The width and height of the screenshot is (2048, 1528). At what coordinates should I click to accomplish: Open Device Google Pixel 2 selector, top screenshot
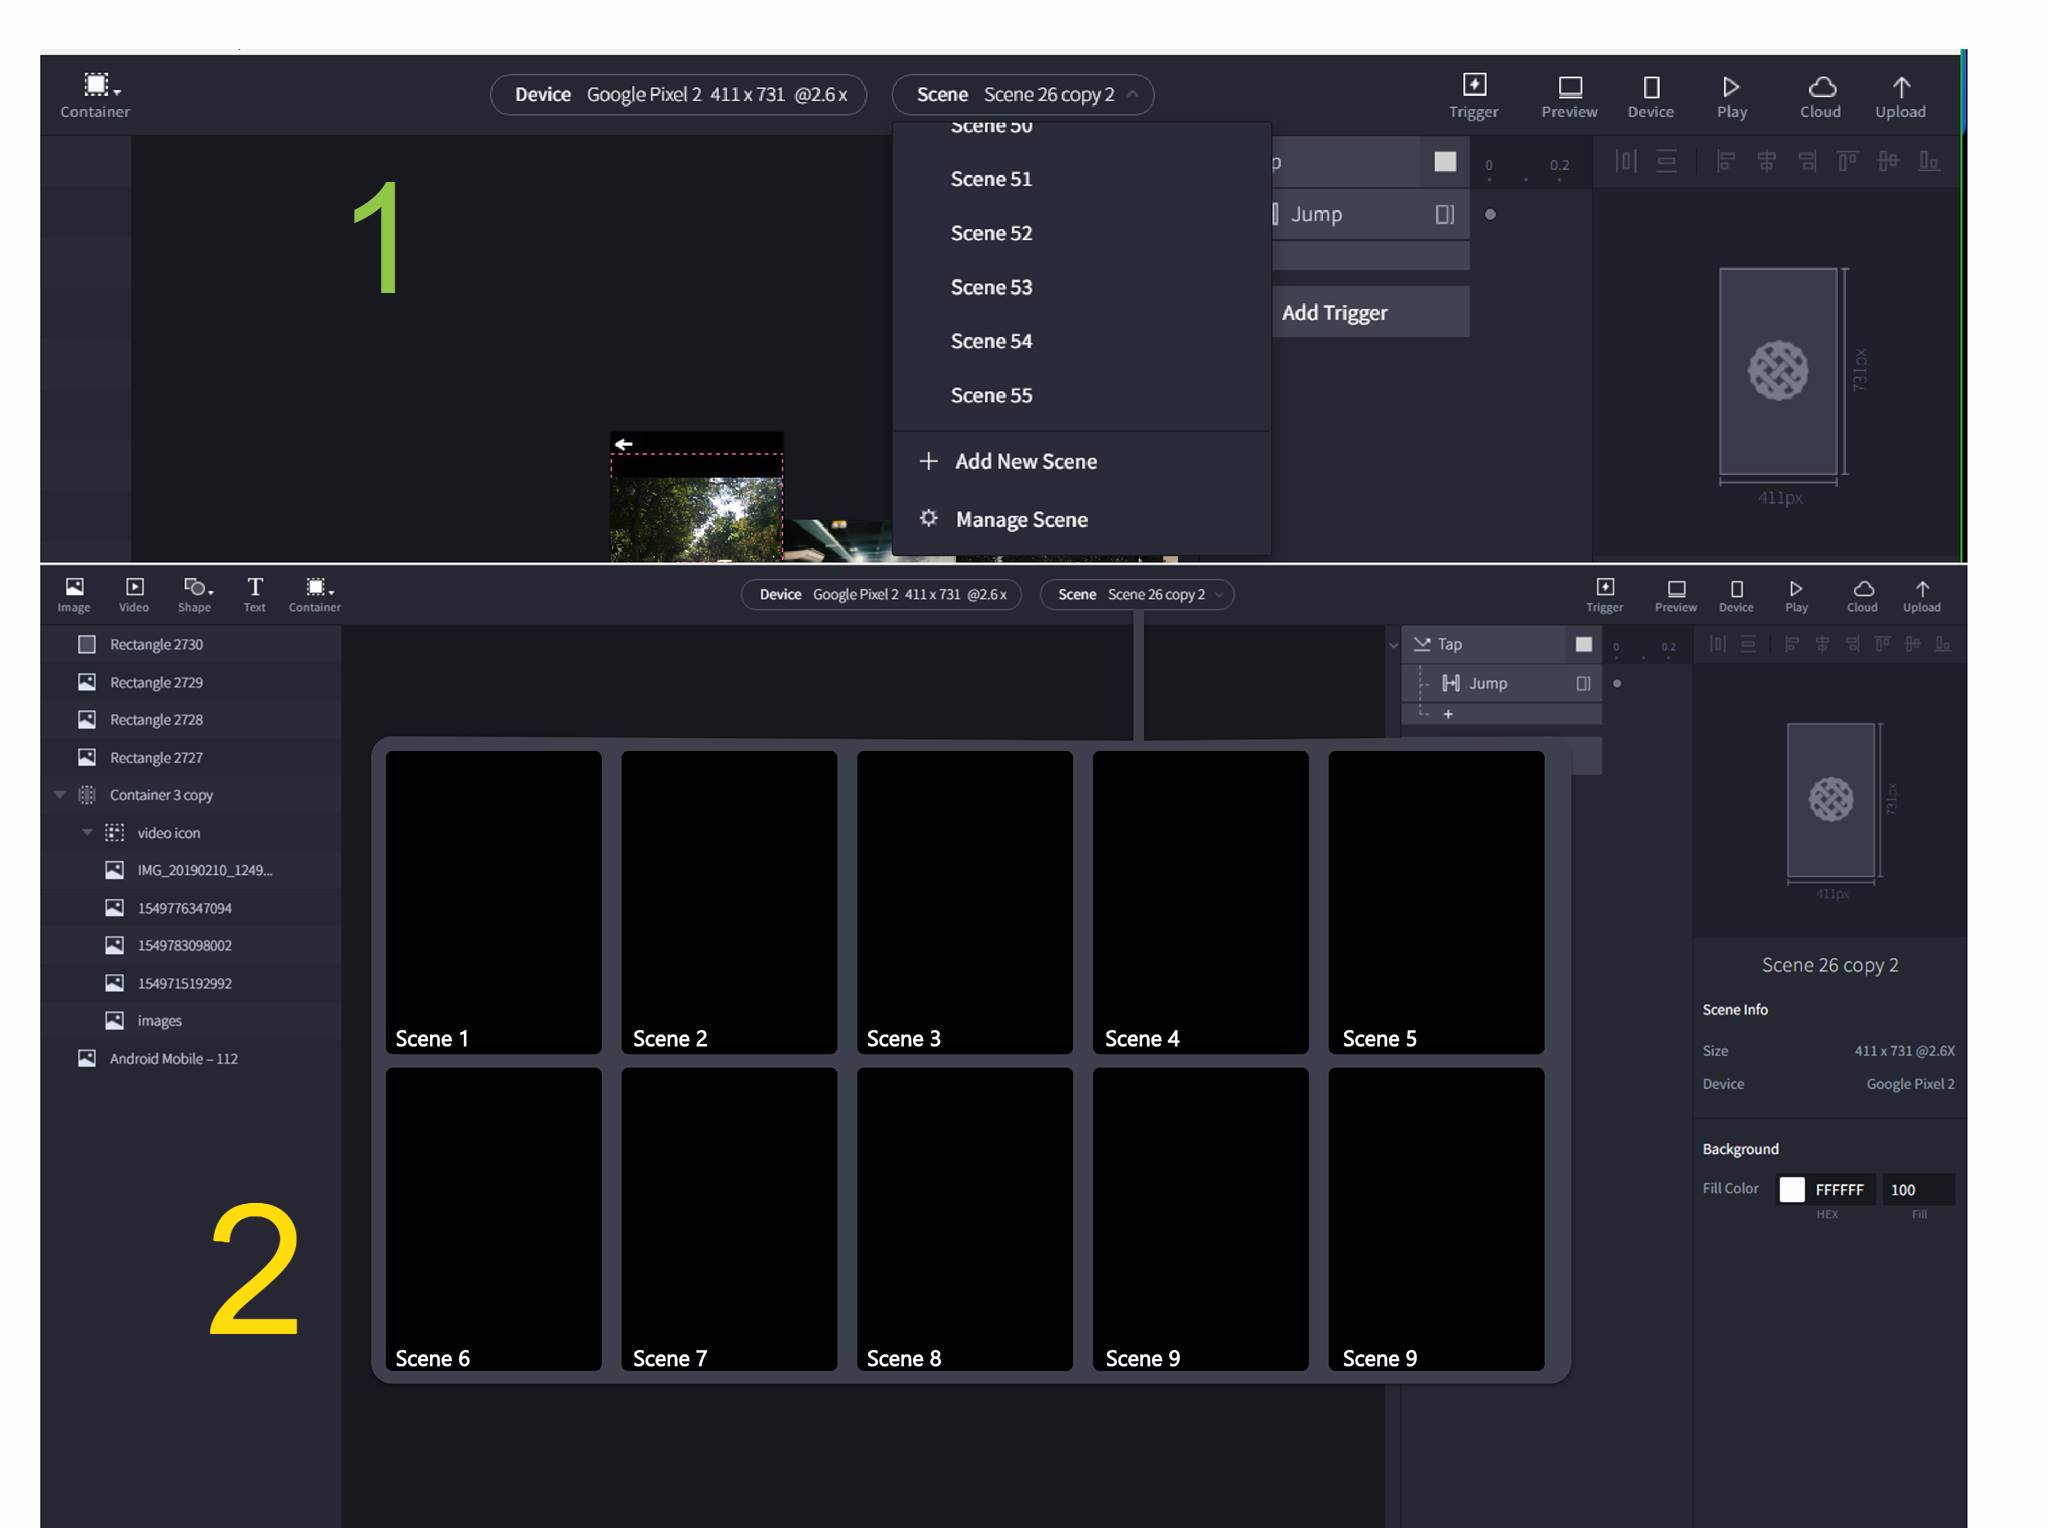click(x=678, y=94)
